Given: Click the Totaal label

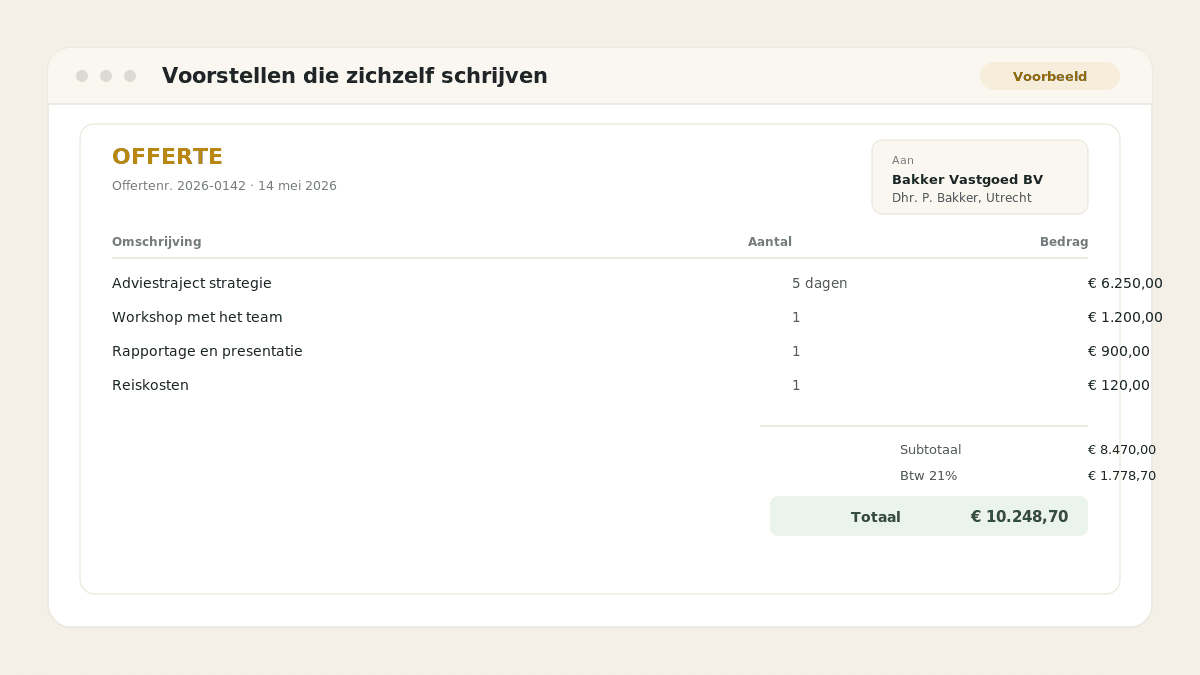Looking at the screenshot, I should pyautogui.click(x=876, y=517).
